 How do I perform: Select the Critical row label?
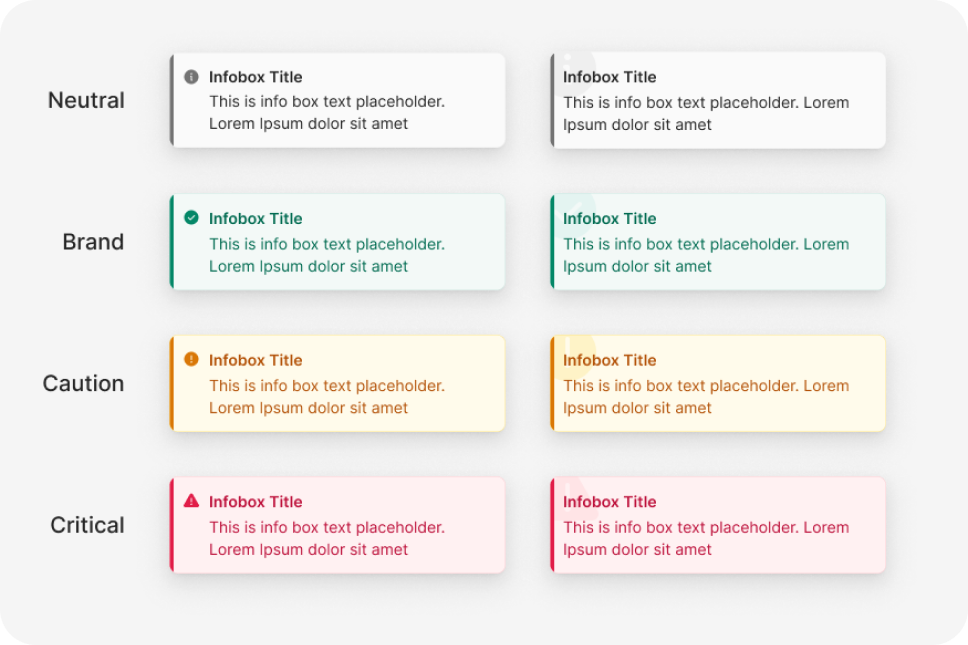coord(87,525)
